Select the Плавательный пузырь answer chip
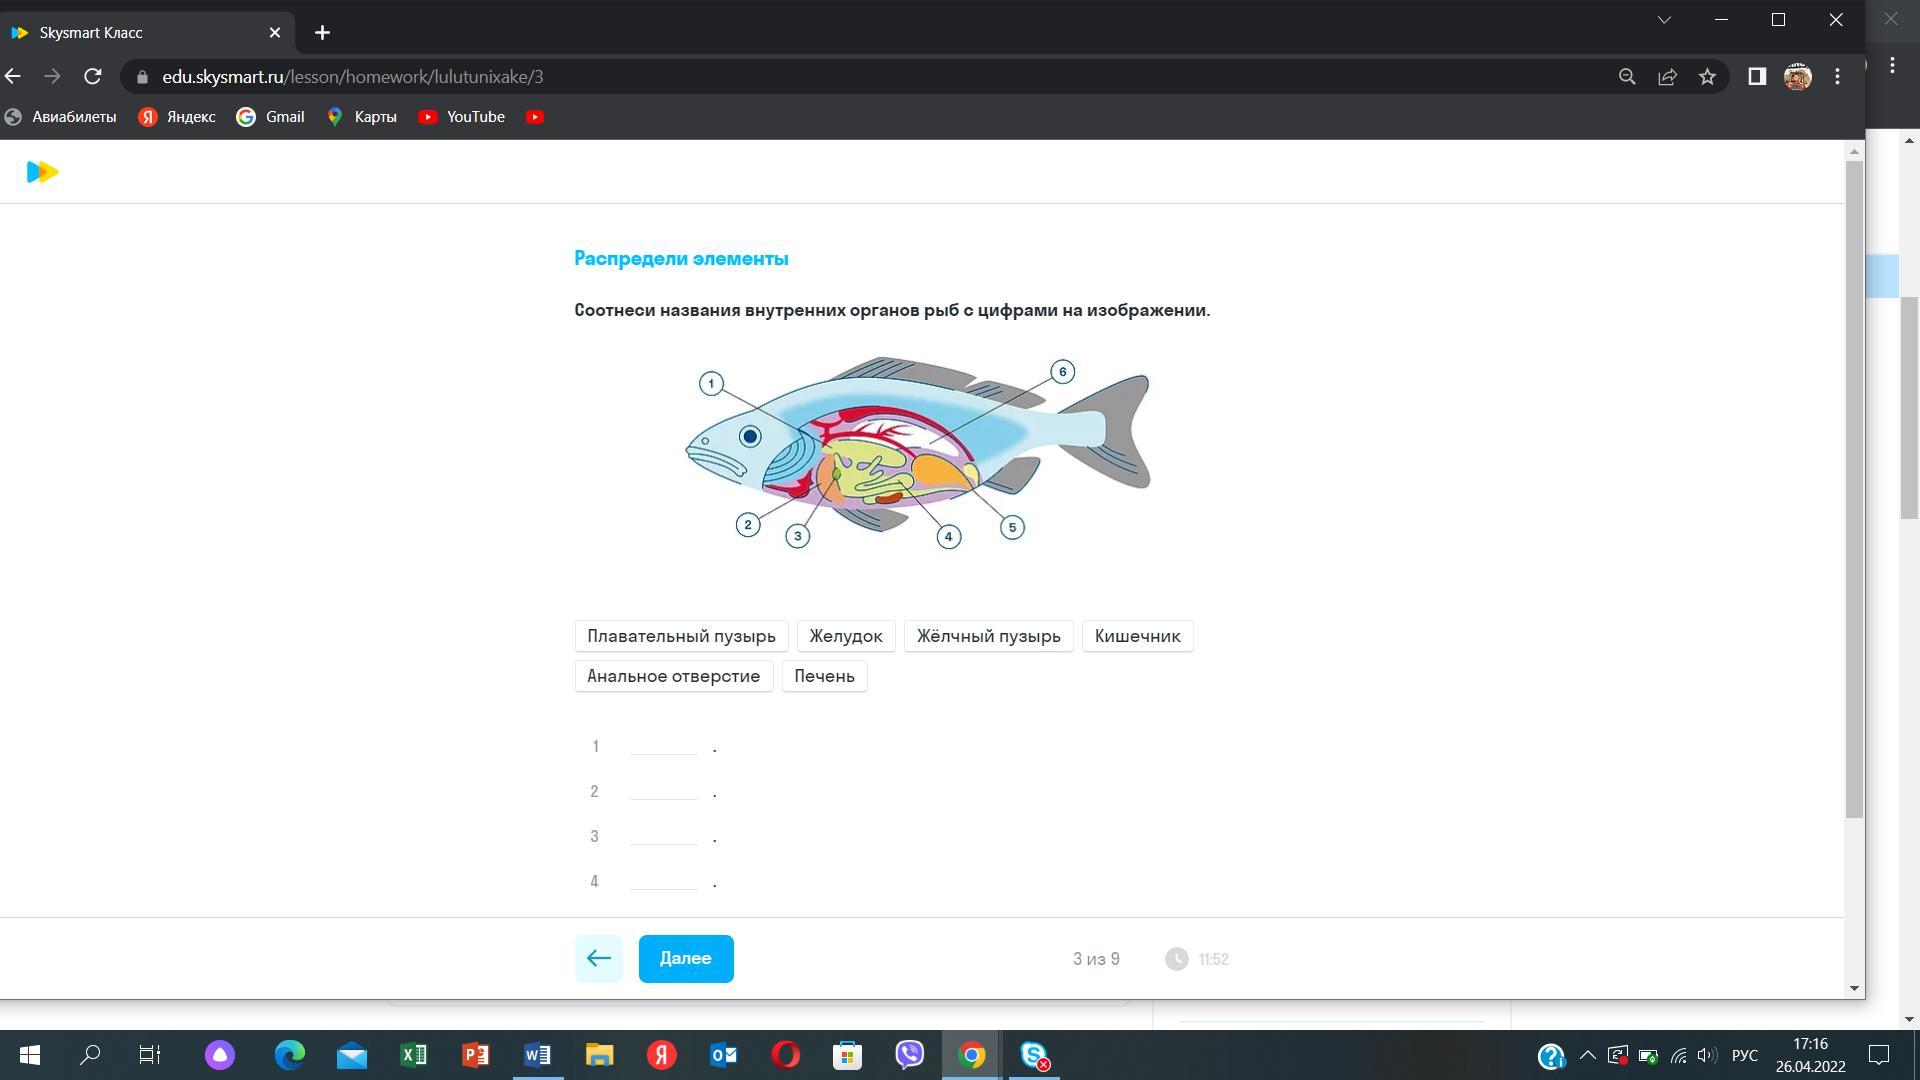The image size is (1920, 1080). tap(681, 636)
